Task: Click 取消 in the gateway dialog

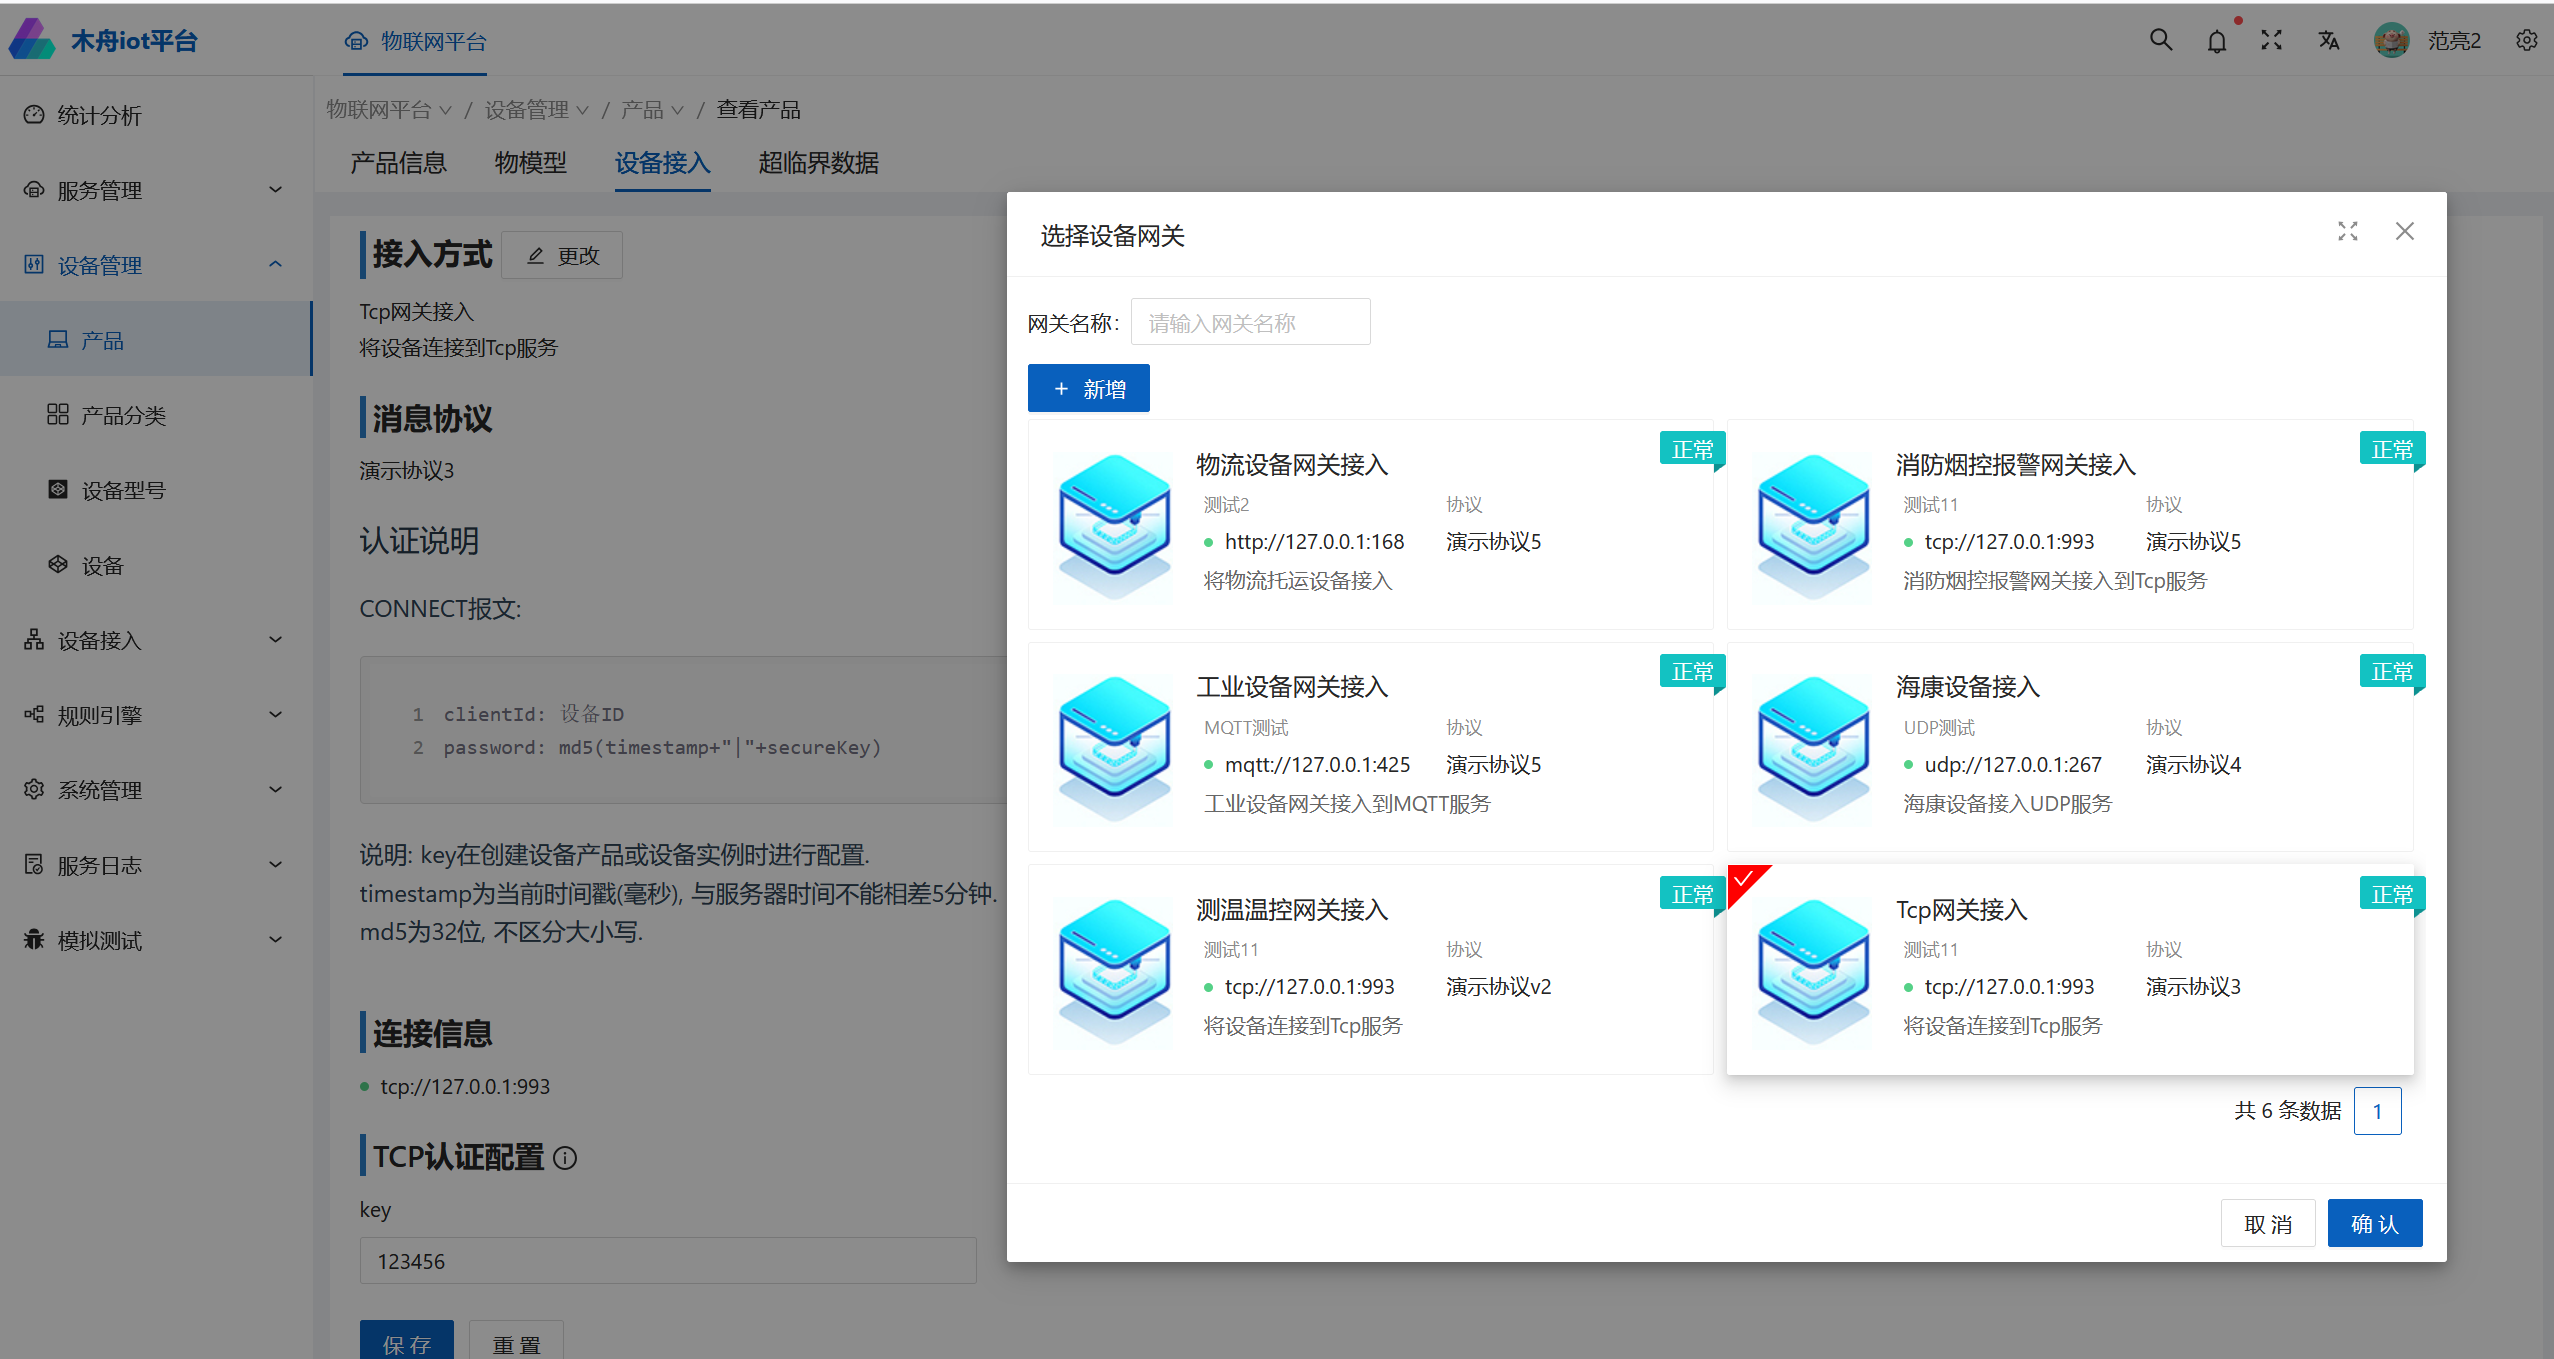Action: (2267, 1223)
